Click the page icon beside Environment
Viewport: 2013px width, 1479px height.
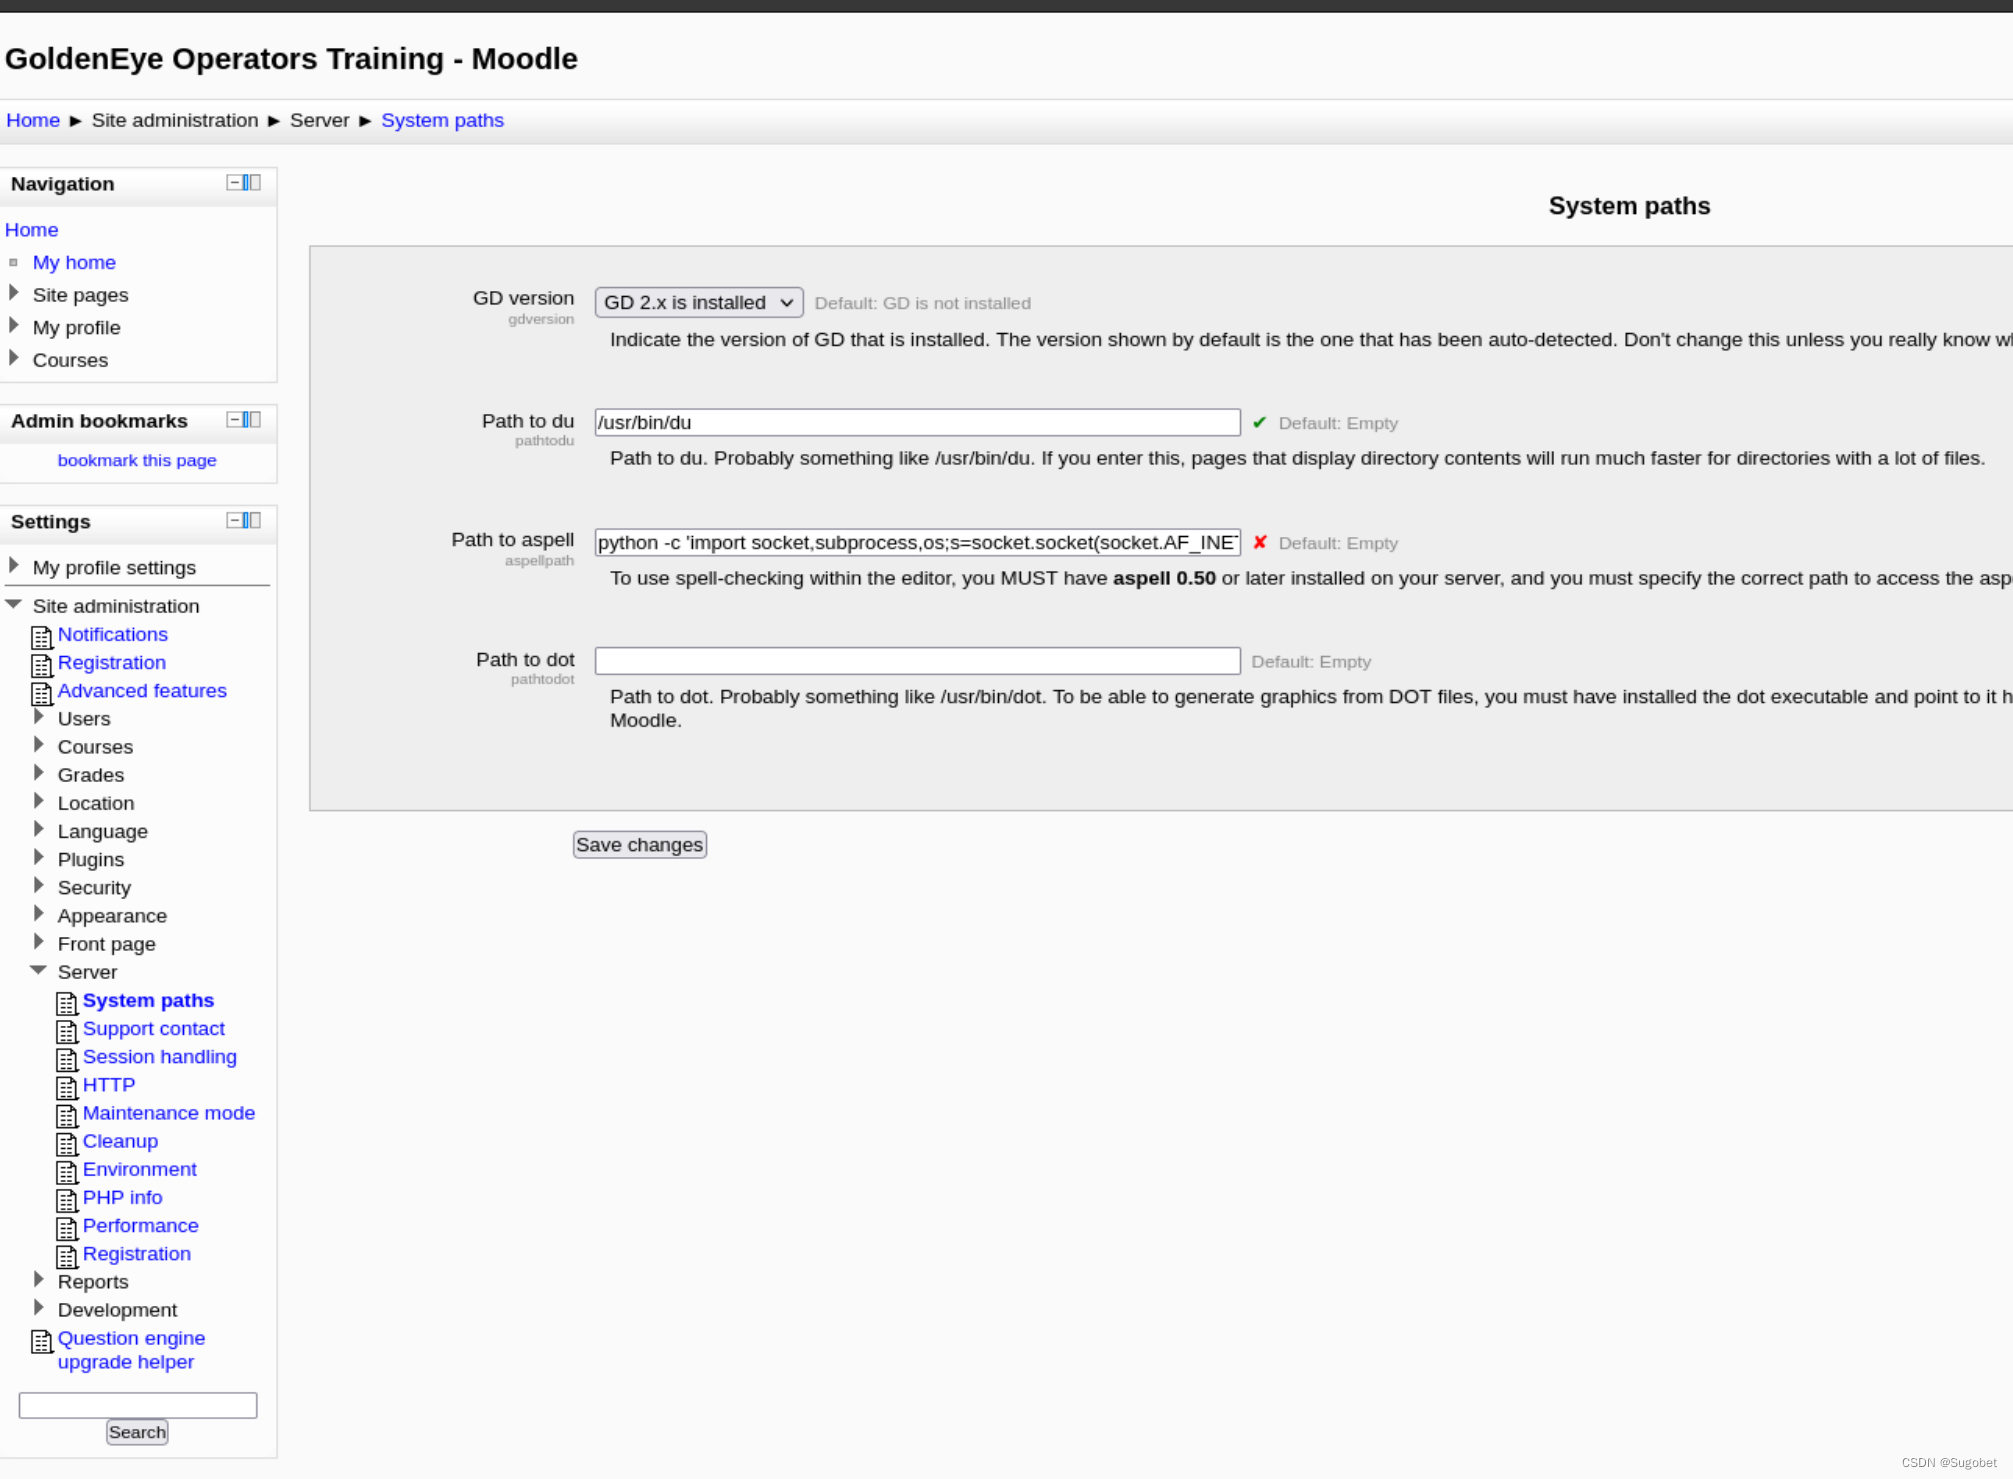click(66, 1171)
